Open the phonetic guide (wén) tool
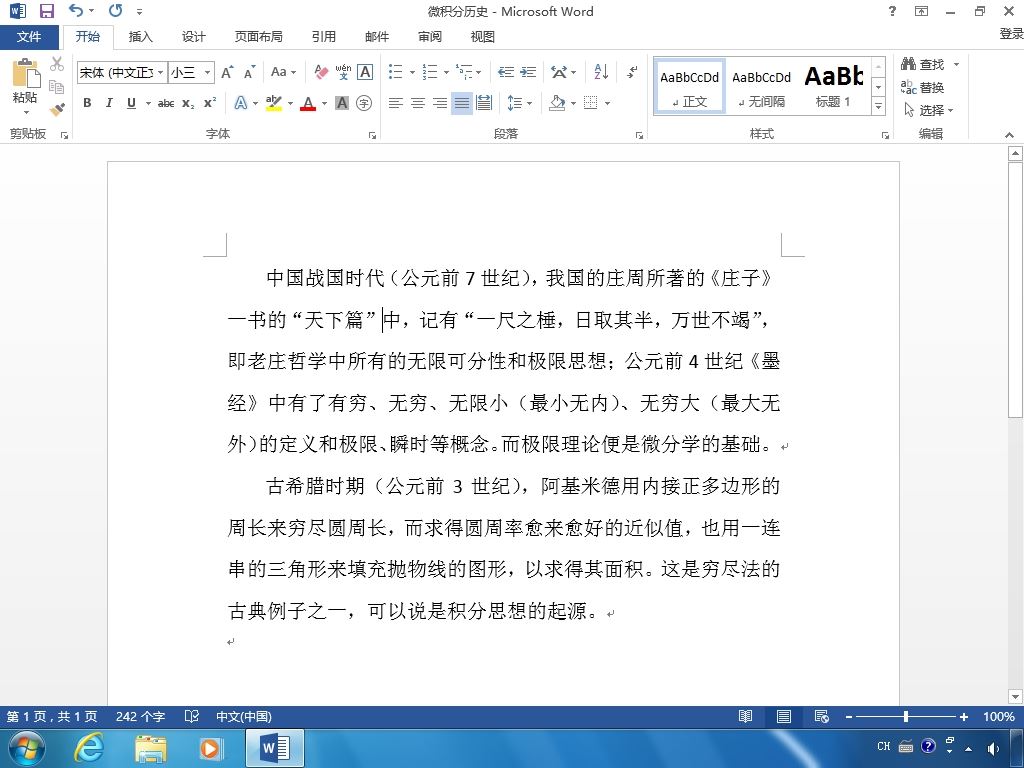1024x768 pixels. pyautogui.click(x=343, y=72)
